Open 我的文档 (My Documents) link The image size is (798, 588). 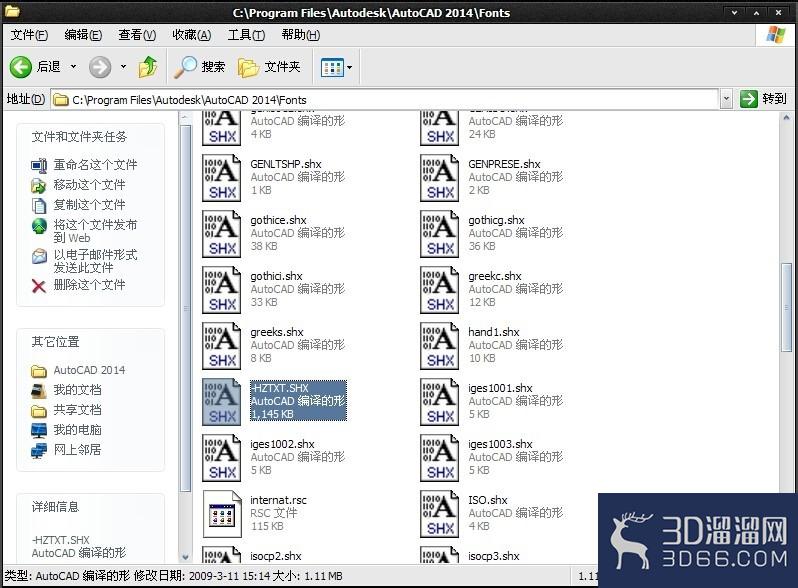tap(77, 390)
